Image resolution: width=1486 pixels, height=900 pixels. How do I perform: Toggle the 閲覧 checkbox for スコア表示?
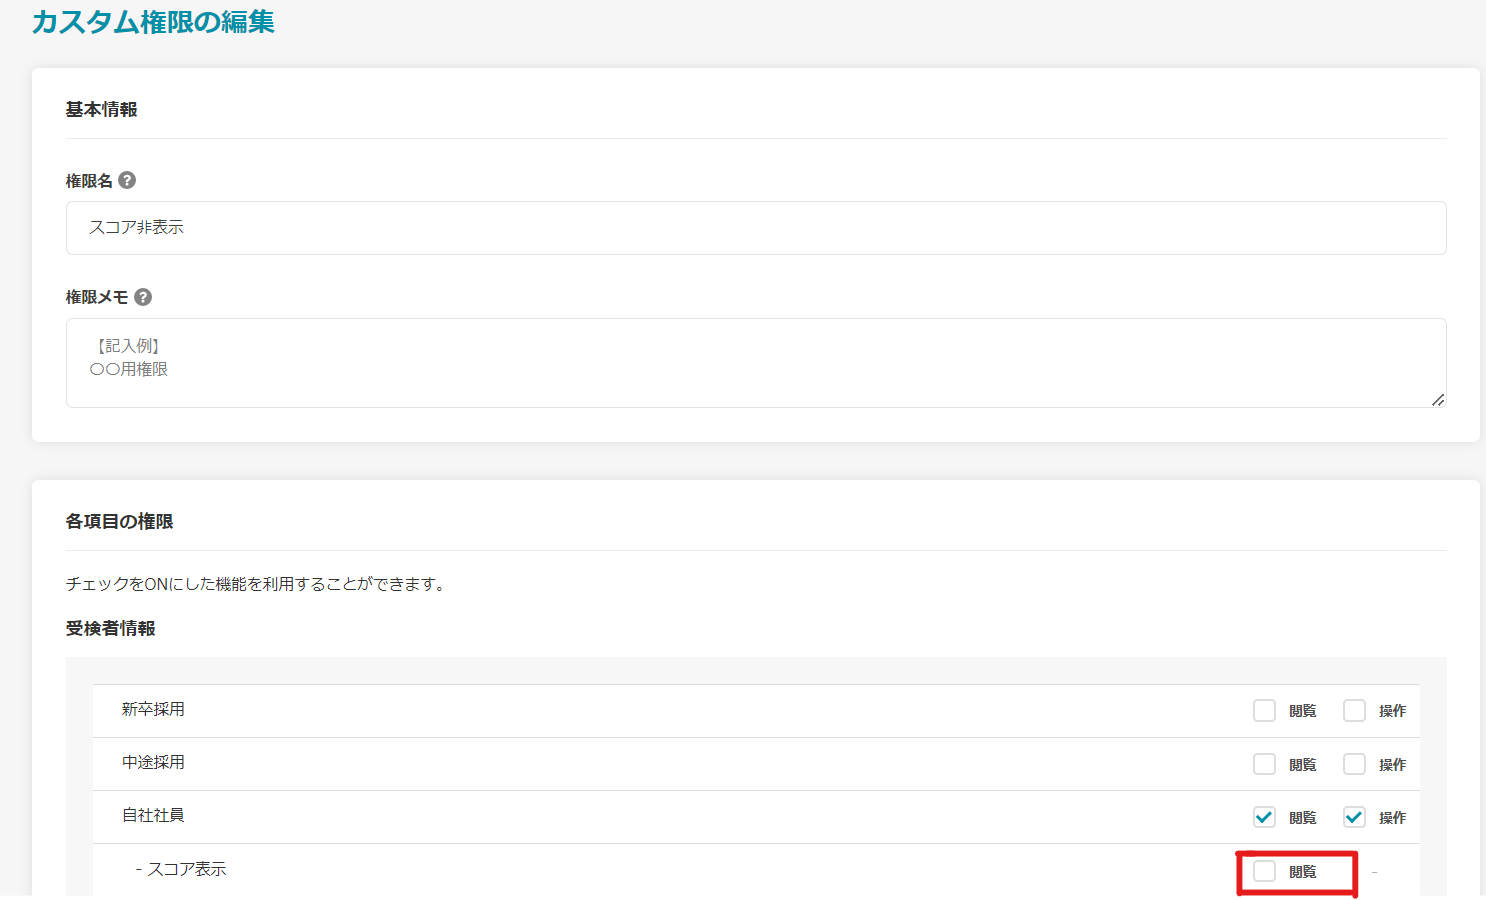pyautogui.click(x=1264, y=871)
